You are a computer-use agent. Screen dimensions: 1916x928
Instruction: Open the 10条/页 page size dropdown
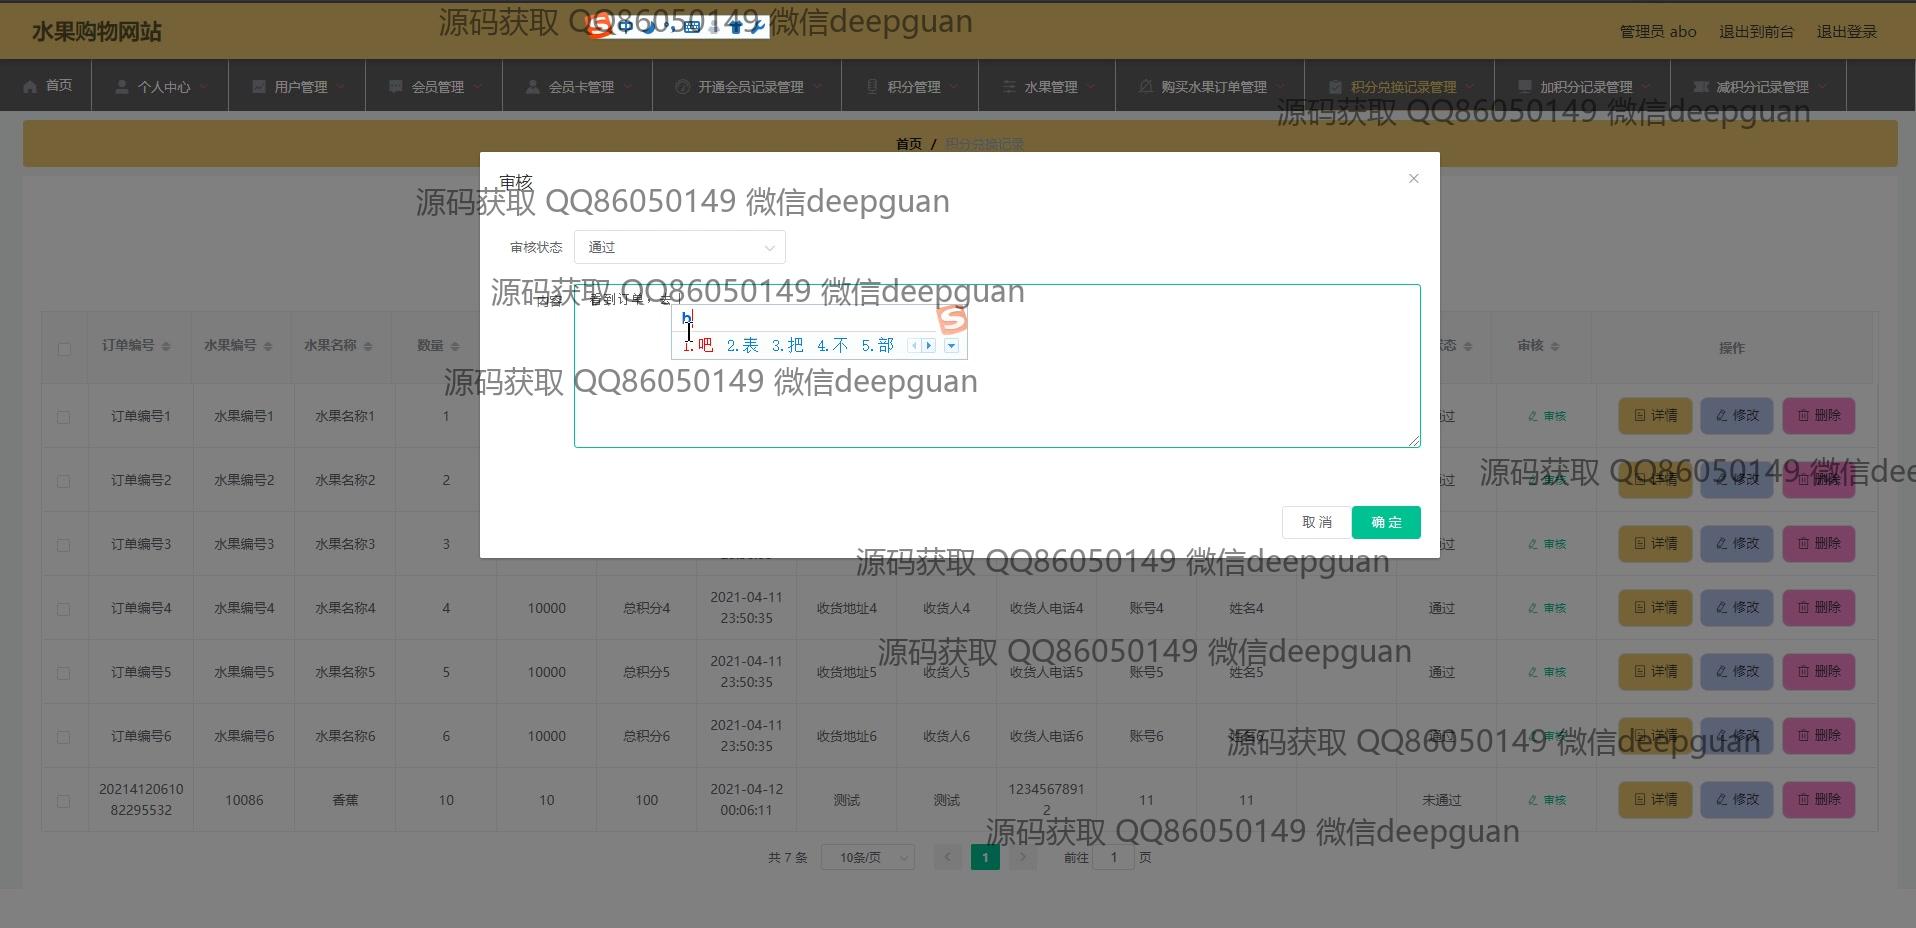[867, 858]
